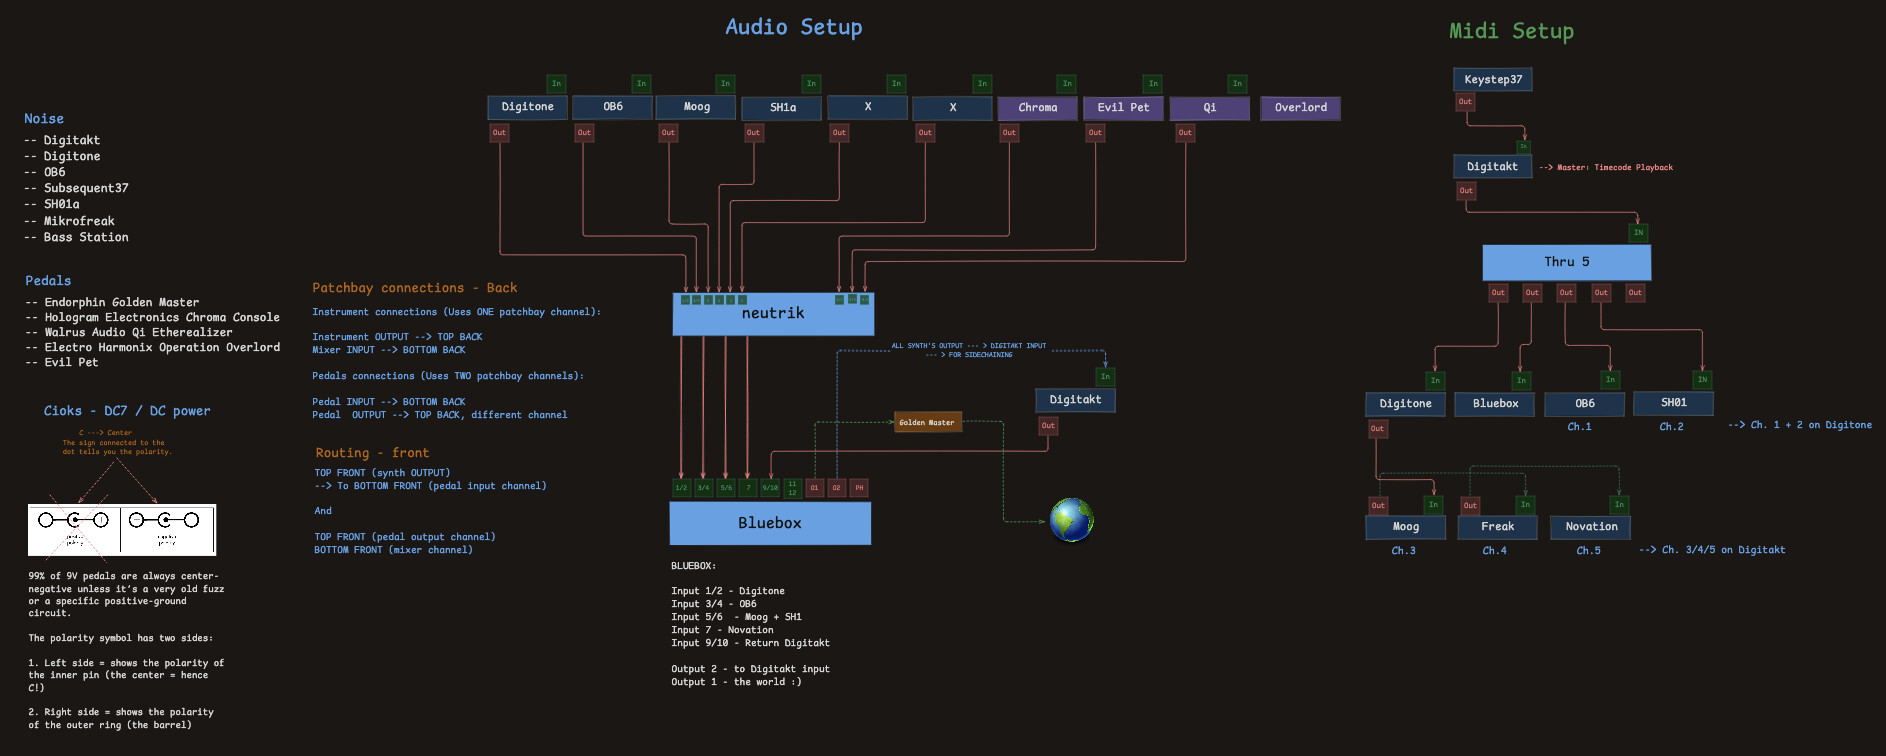This screenshot has width=1886, height=756.
Task: Click the Out port below Evil Pet
Action: [x=1095, y=133]
